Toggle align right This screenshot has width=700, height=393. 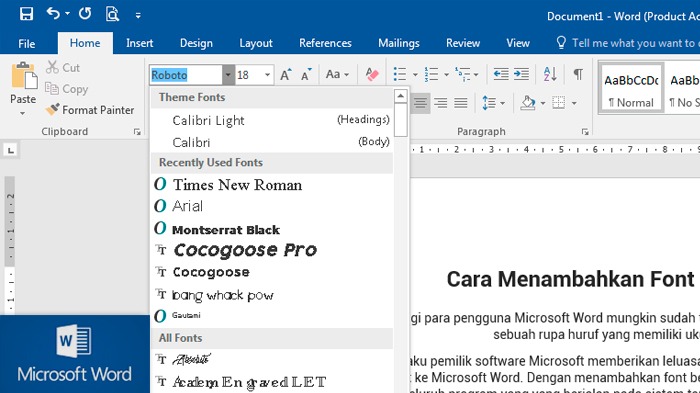pyautogui.click(x=441, y=103)
